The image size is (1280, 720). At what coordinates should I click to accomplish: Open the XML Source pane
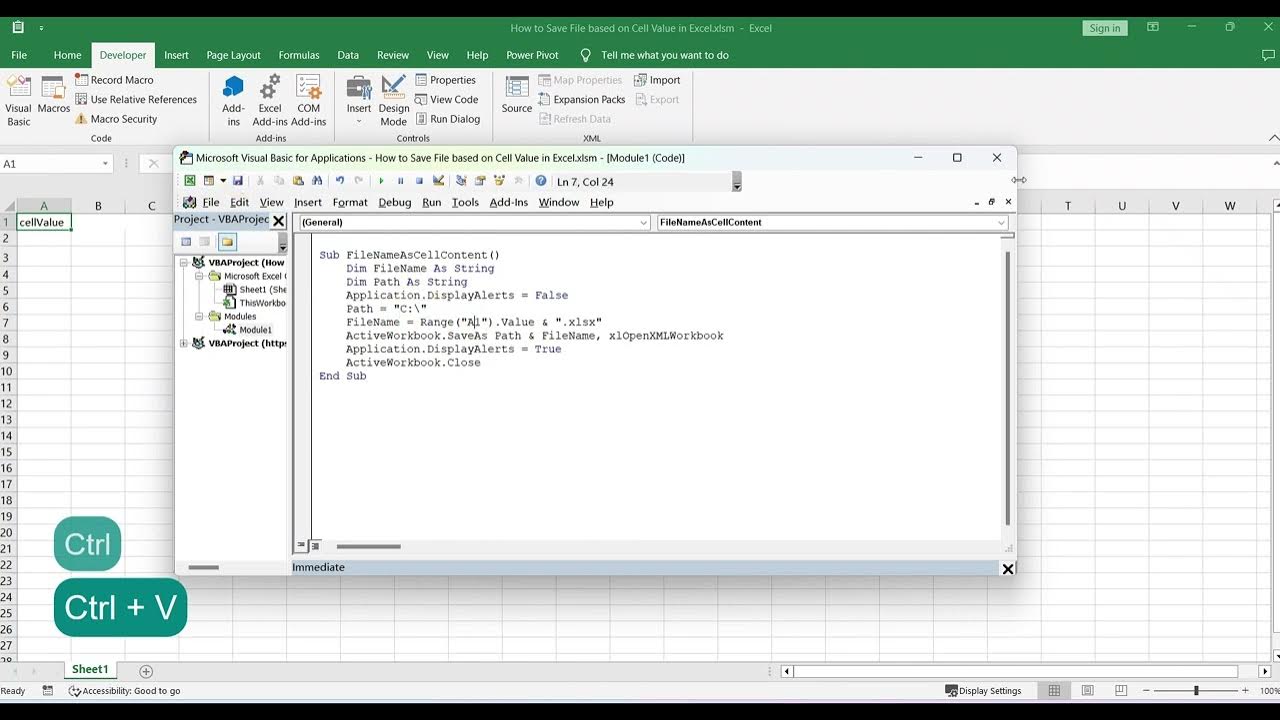point(517,96)
